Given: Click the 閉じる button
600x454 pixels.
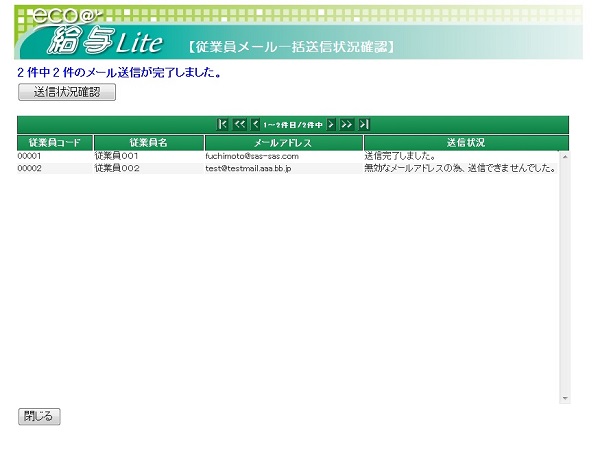Looking at the screenshot, I should pos(39,416).
